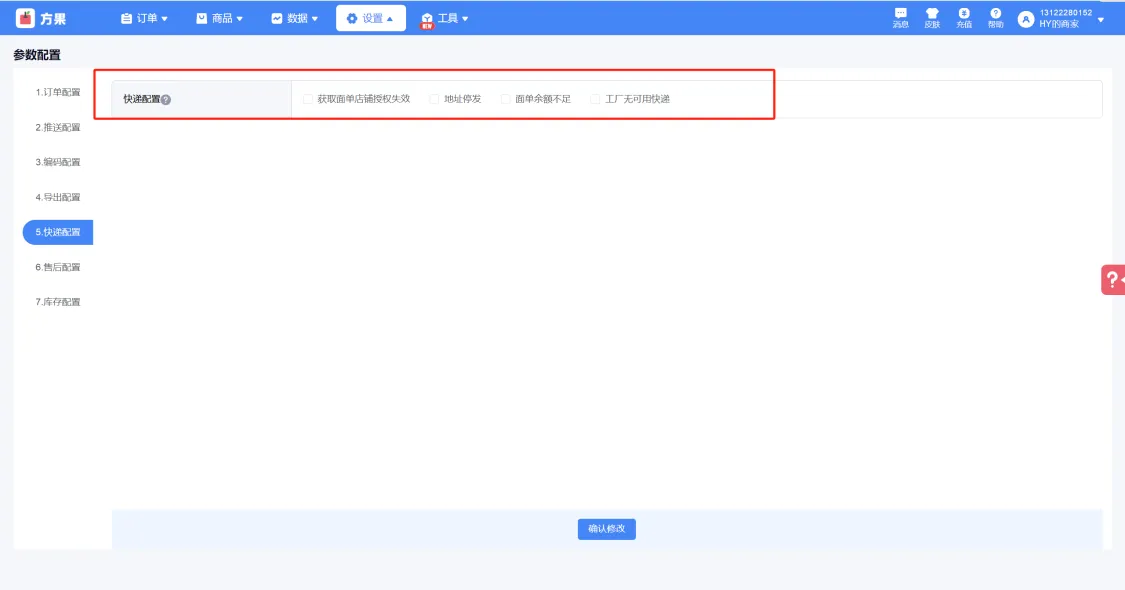1125x590 pixels.
Task: Toggle the 地址停发 checkbox
Action: [x=434, y=99]
